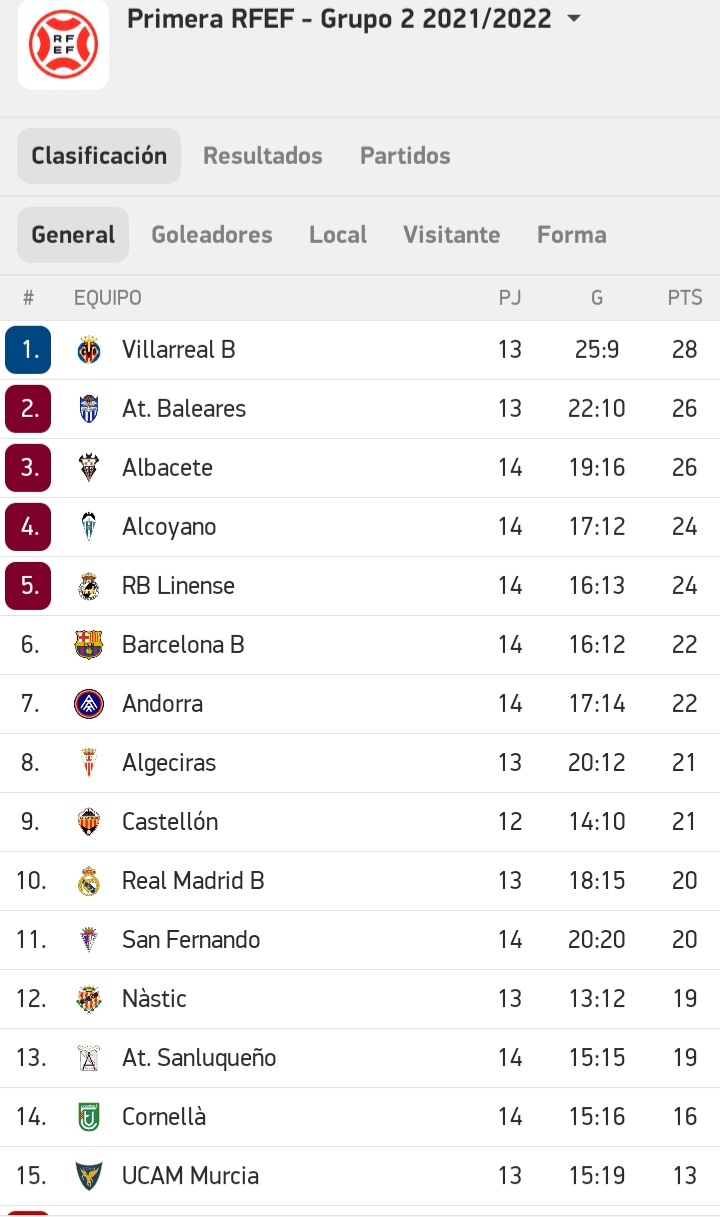Open the Forma standings tab

tap(572, 235)
